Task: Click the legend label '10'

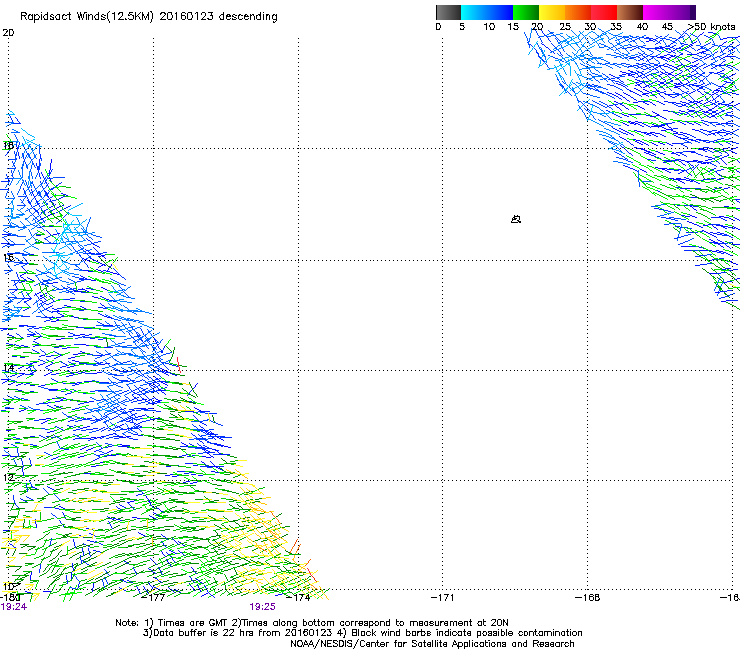Action: pyautogui.click(x=489, y=27)
